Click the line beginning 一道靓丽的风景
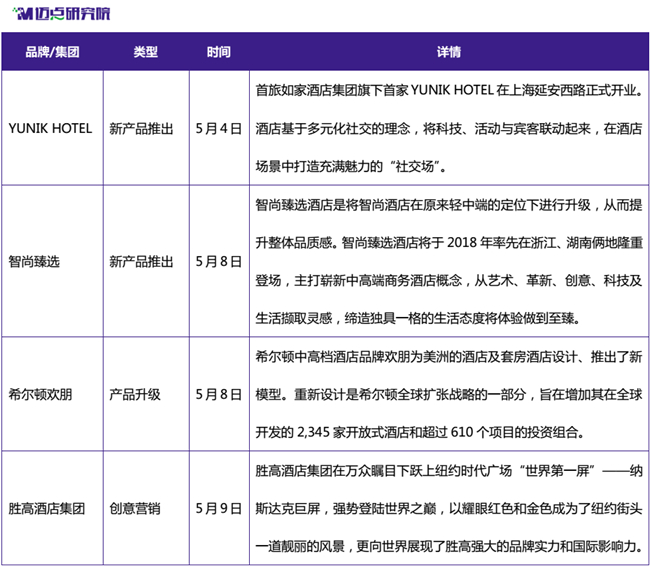650x566 pixels. click(449, 547)
